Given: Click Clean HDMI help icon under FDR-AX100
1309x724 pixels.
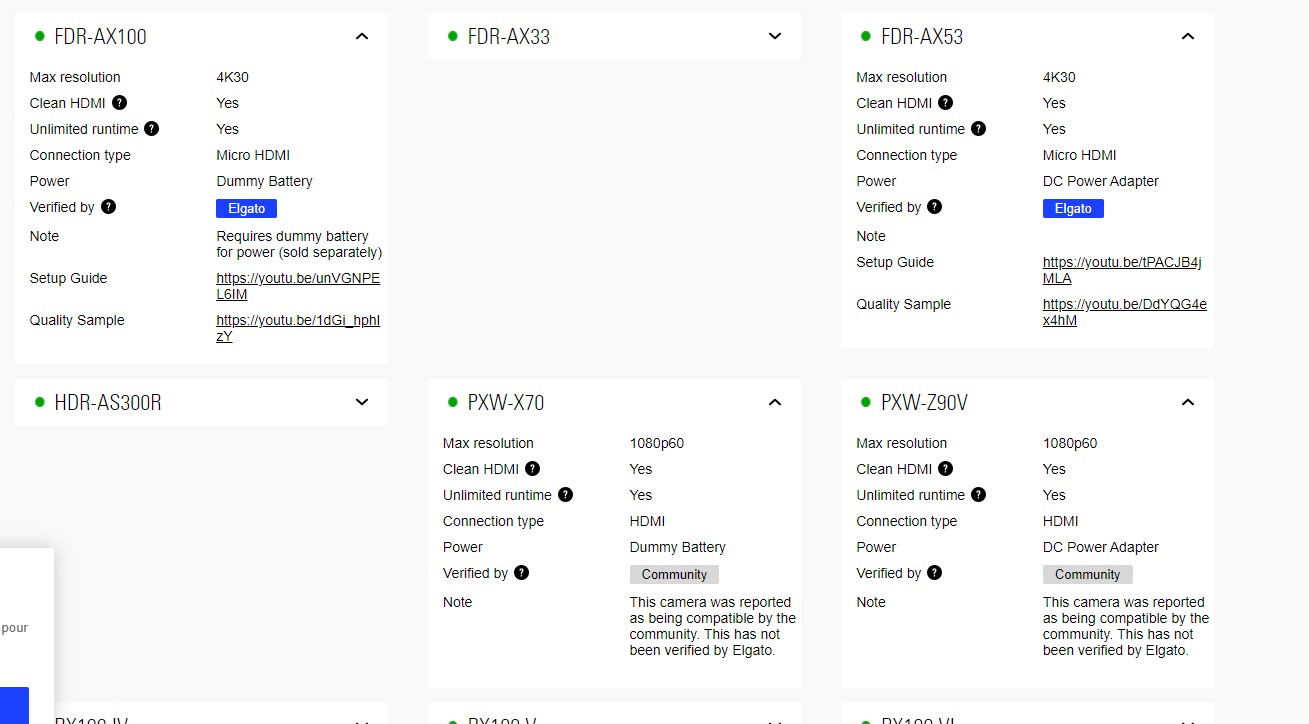Looking at the screenshot, I should point(120,103).
